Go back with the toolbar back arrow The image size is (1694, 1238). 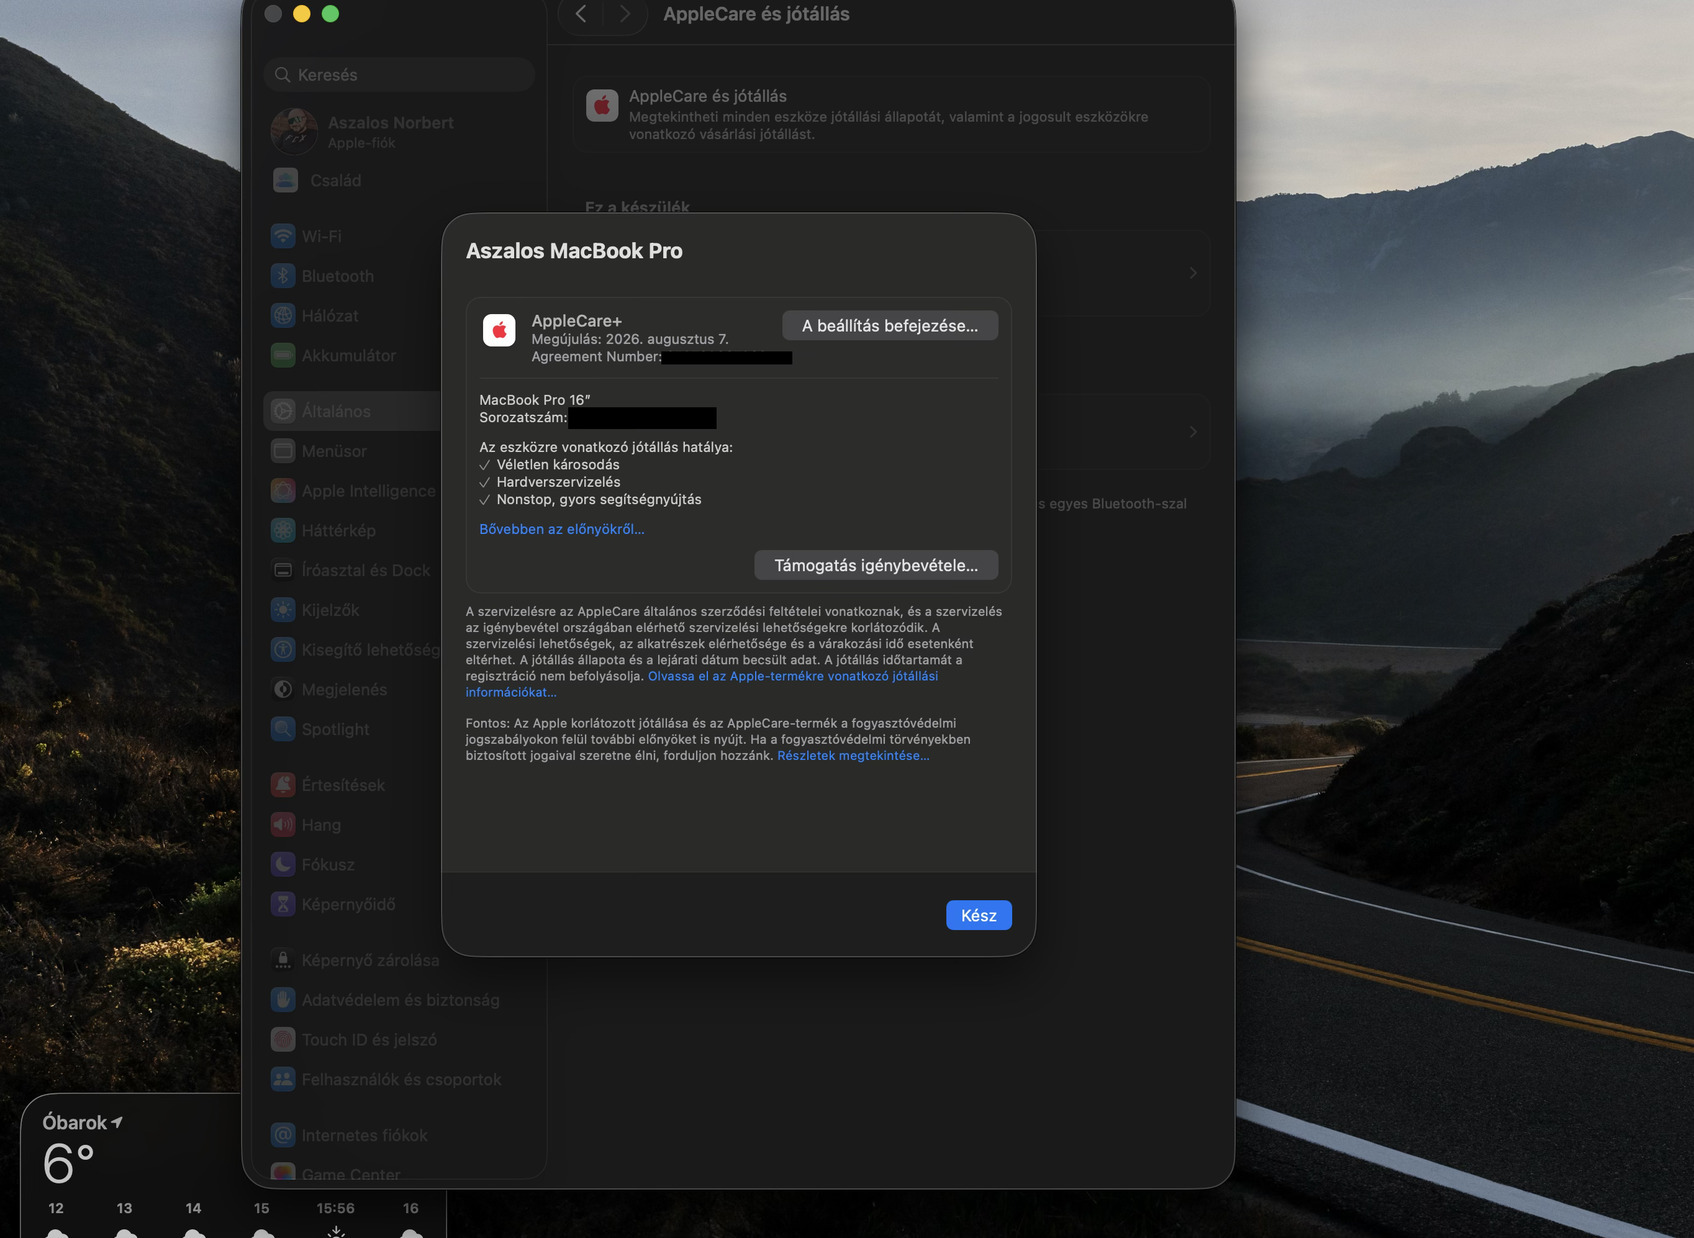[581, 14]
